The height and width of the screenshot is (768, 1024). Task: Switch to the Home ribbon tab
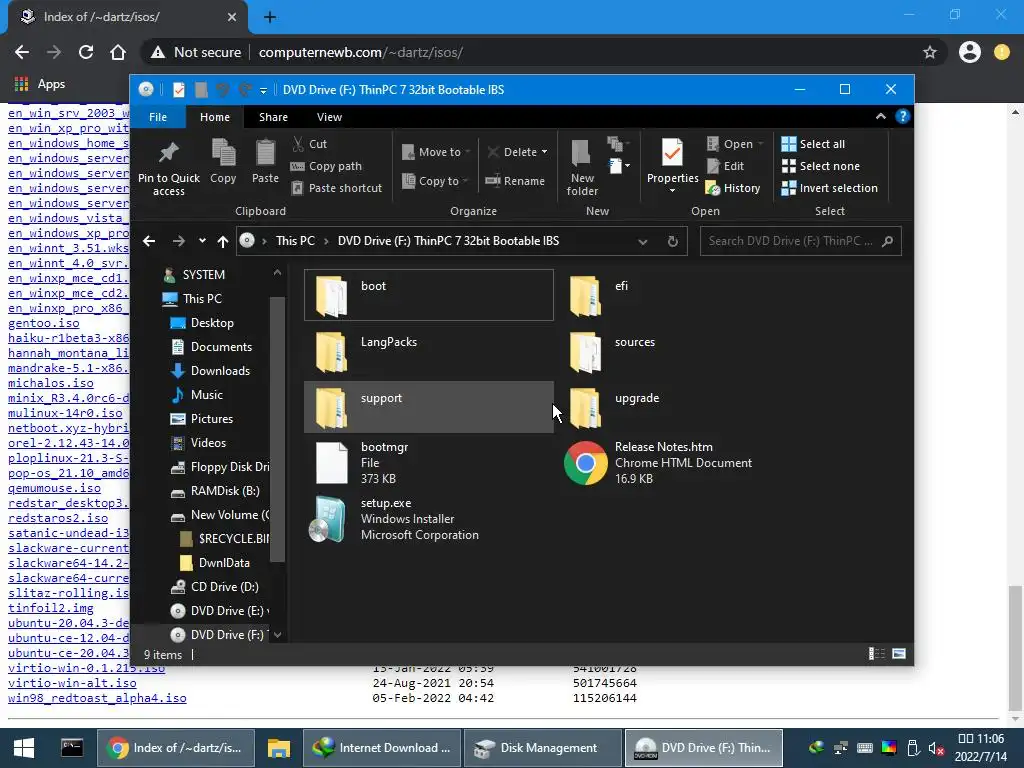(x=215, y=117)
